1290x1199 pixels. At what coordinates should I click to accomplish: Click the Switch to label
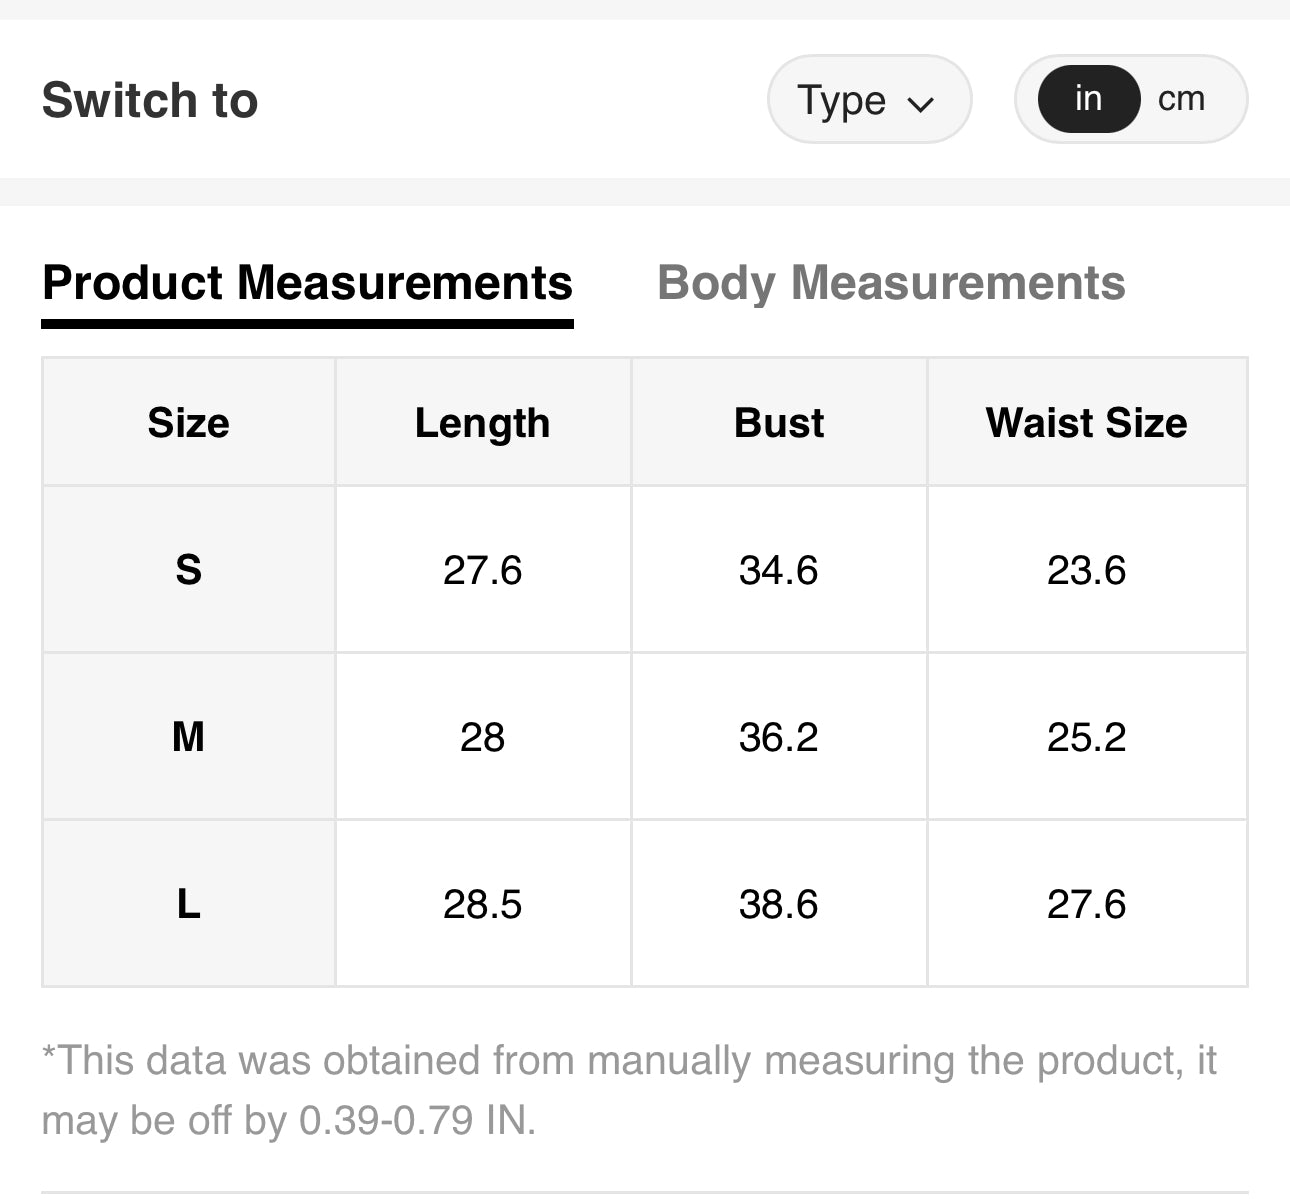point(150,100)
